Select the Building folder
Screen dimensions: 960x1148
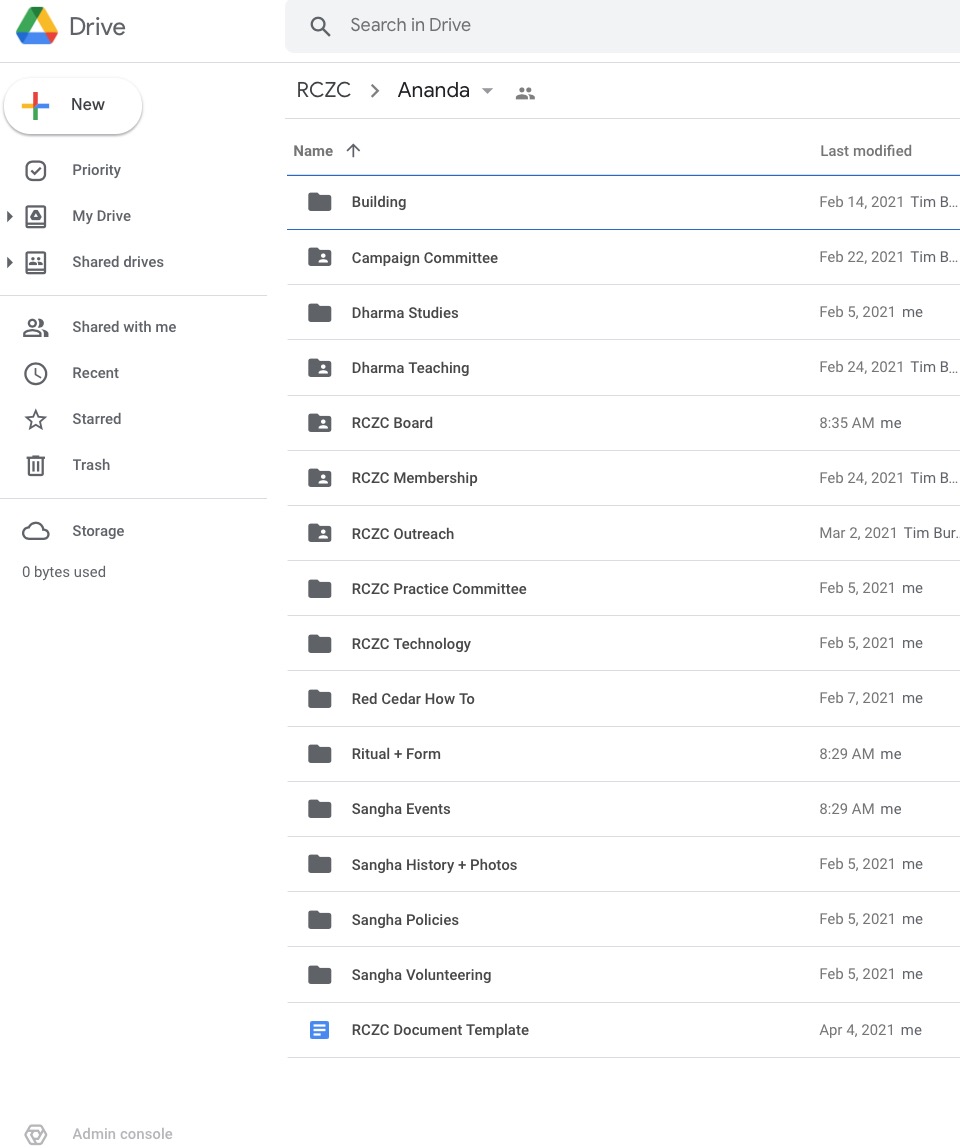point(623,202)
